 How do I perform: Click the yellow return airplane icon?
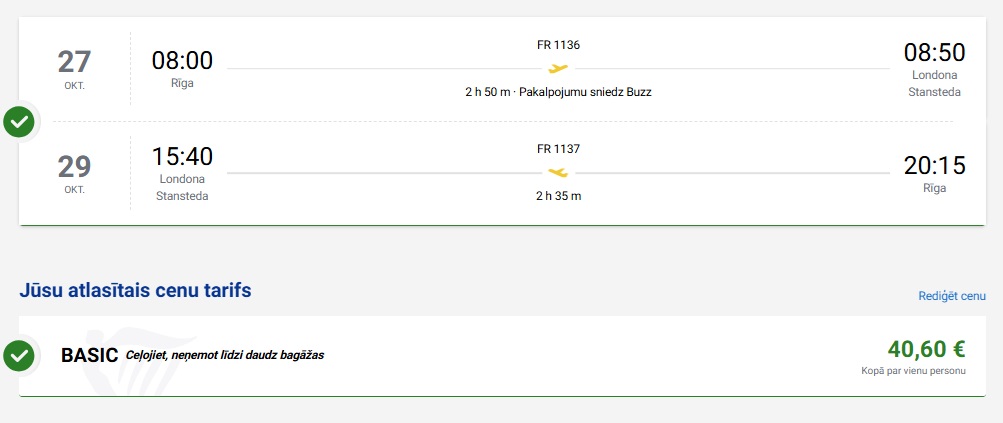558,172
